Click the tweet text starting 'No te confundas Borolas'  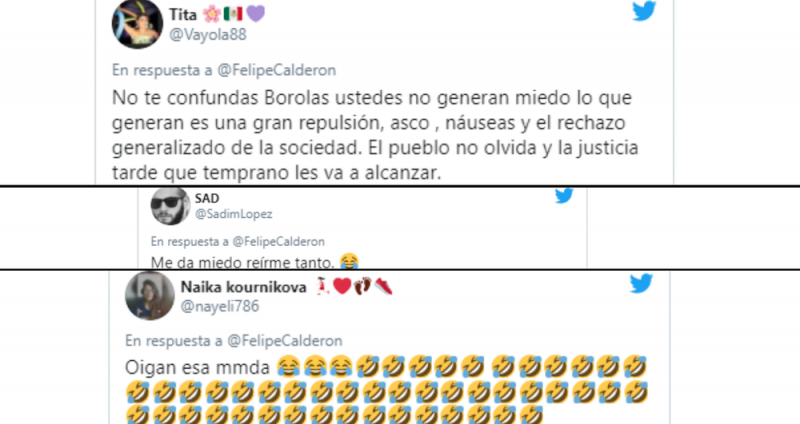click(375, 135)
